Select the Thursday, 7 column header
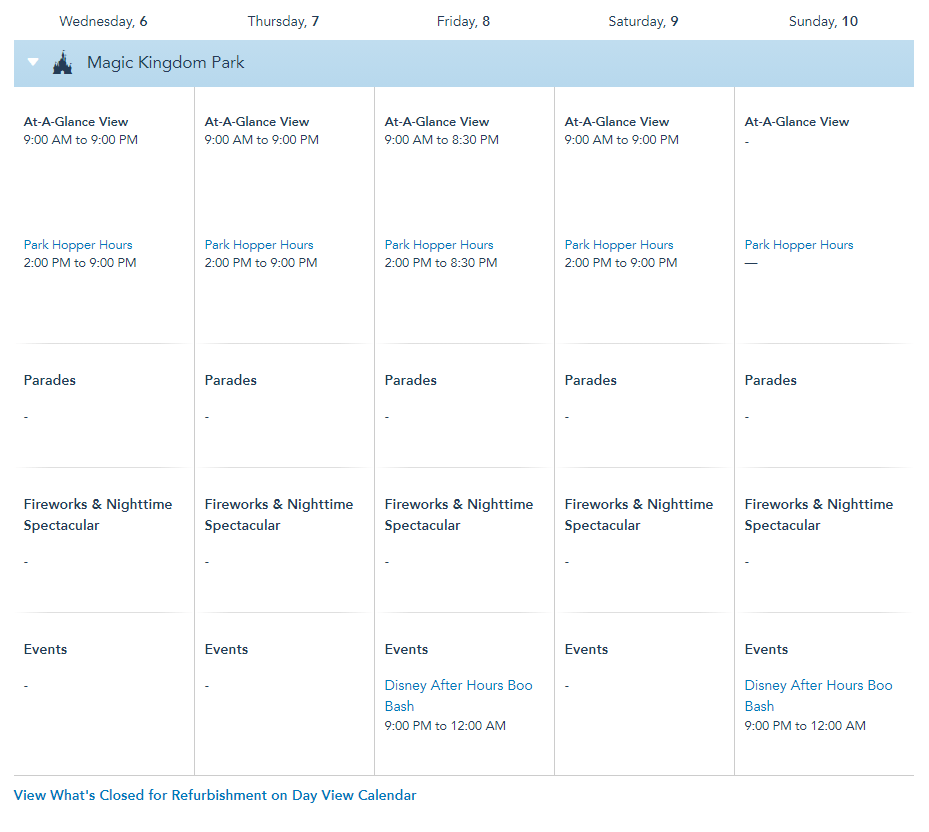The image size is (929, 832). click(x=283, y=21)
